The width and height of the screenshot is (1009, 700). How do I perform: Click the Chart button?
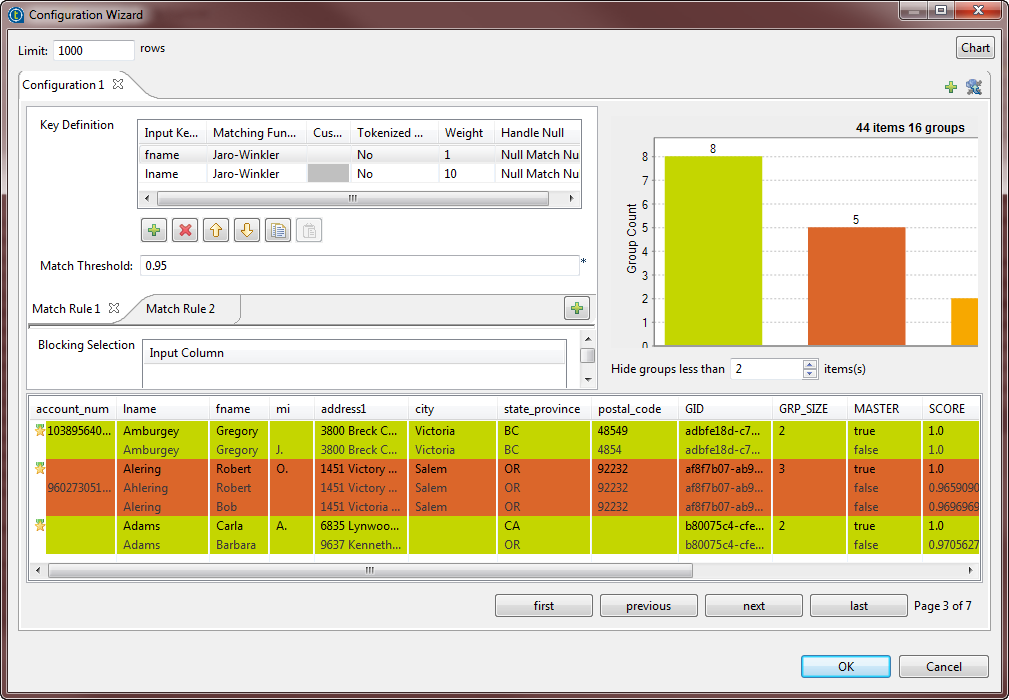click(x=975, y=48)
